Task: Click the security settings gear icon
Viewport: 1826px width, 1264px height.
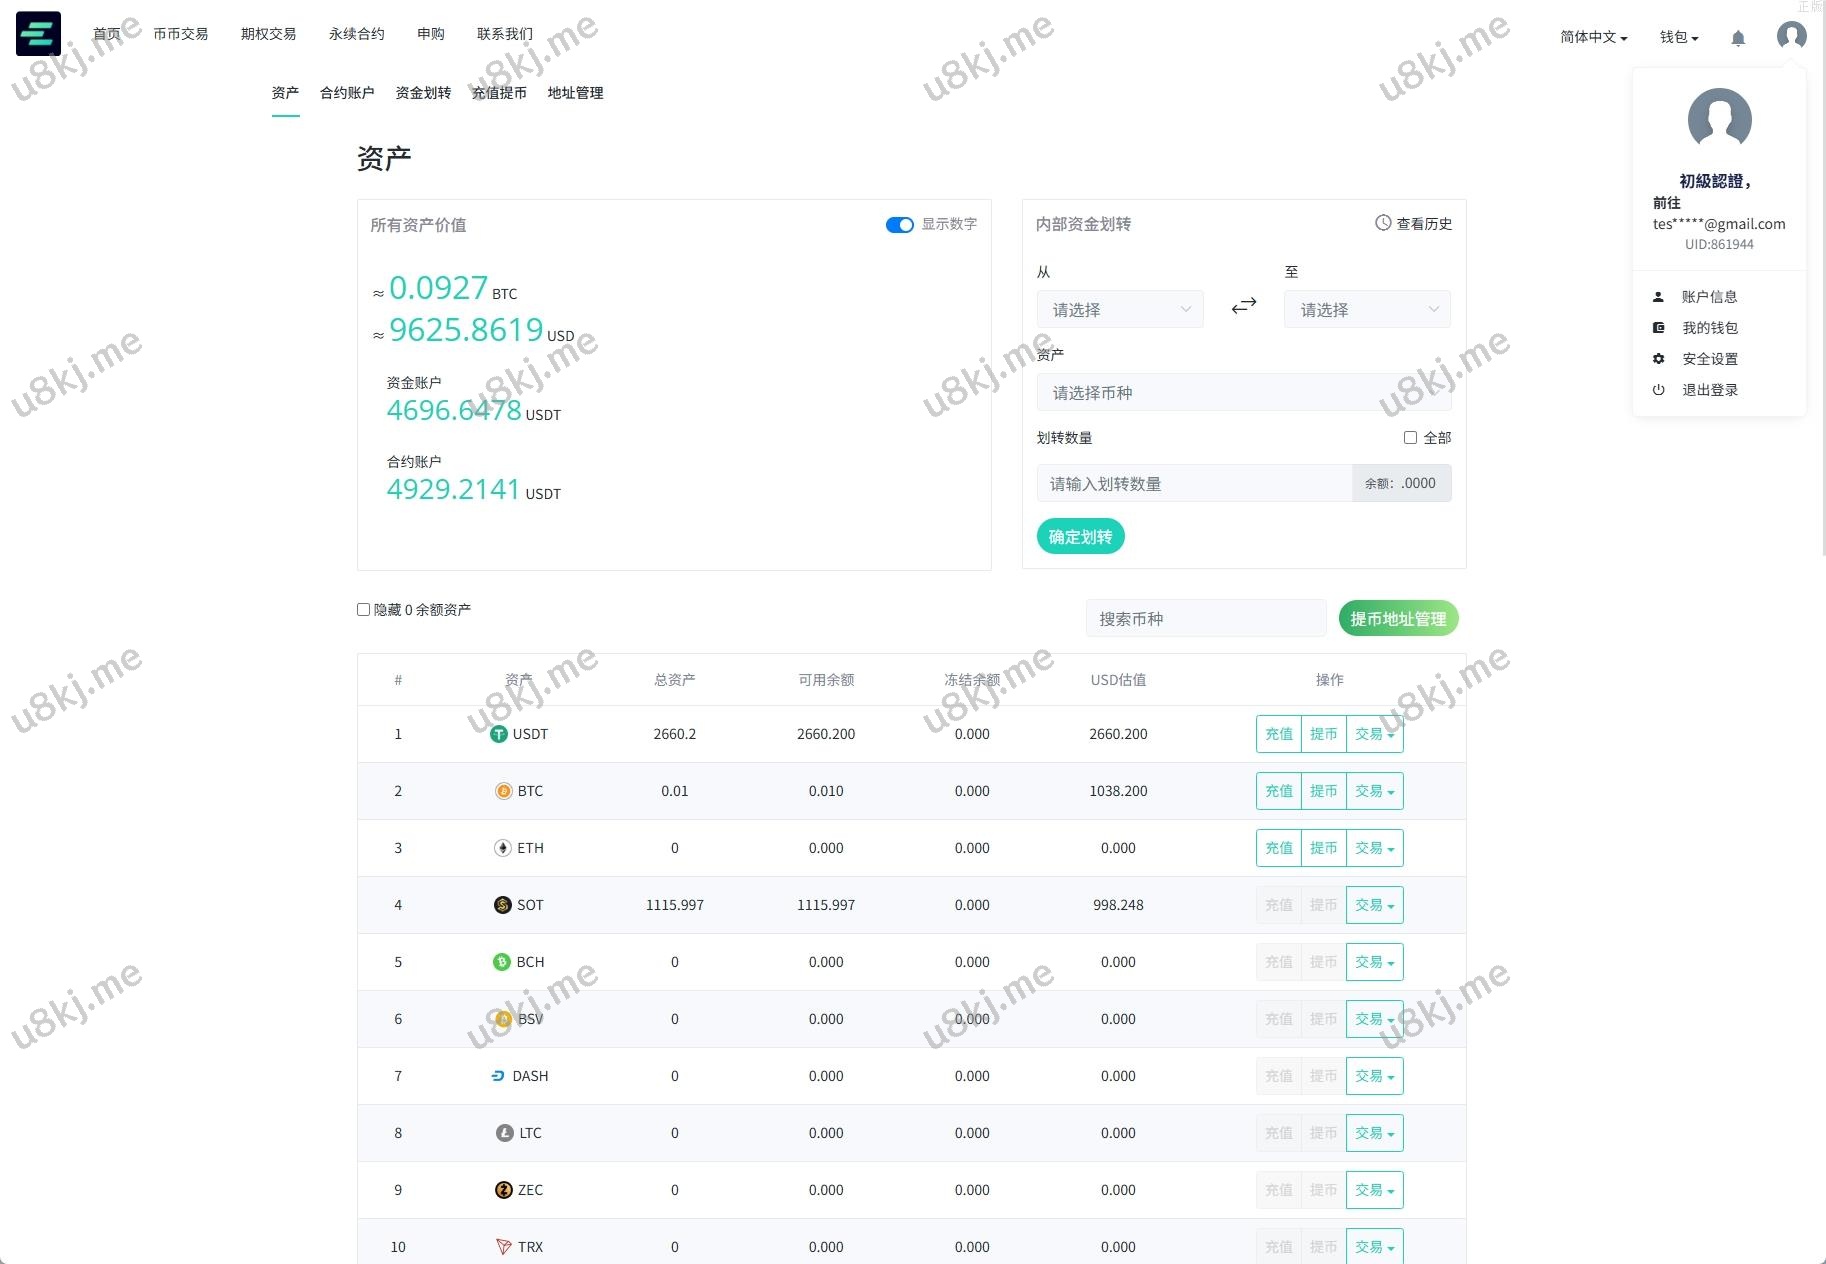Action: point(1658,359)
